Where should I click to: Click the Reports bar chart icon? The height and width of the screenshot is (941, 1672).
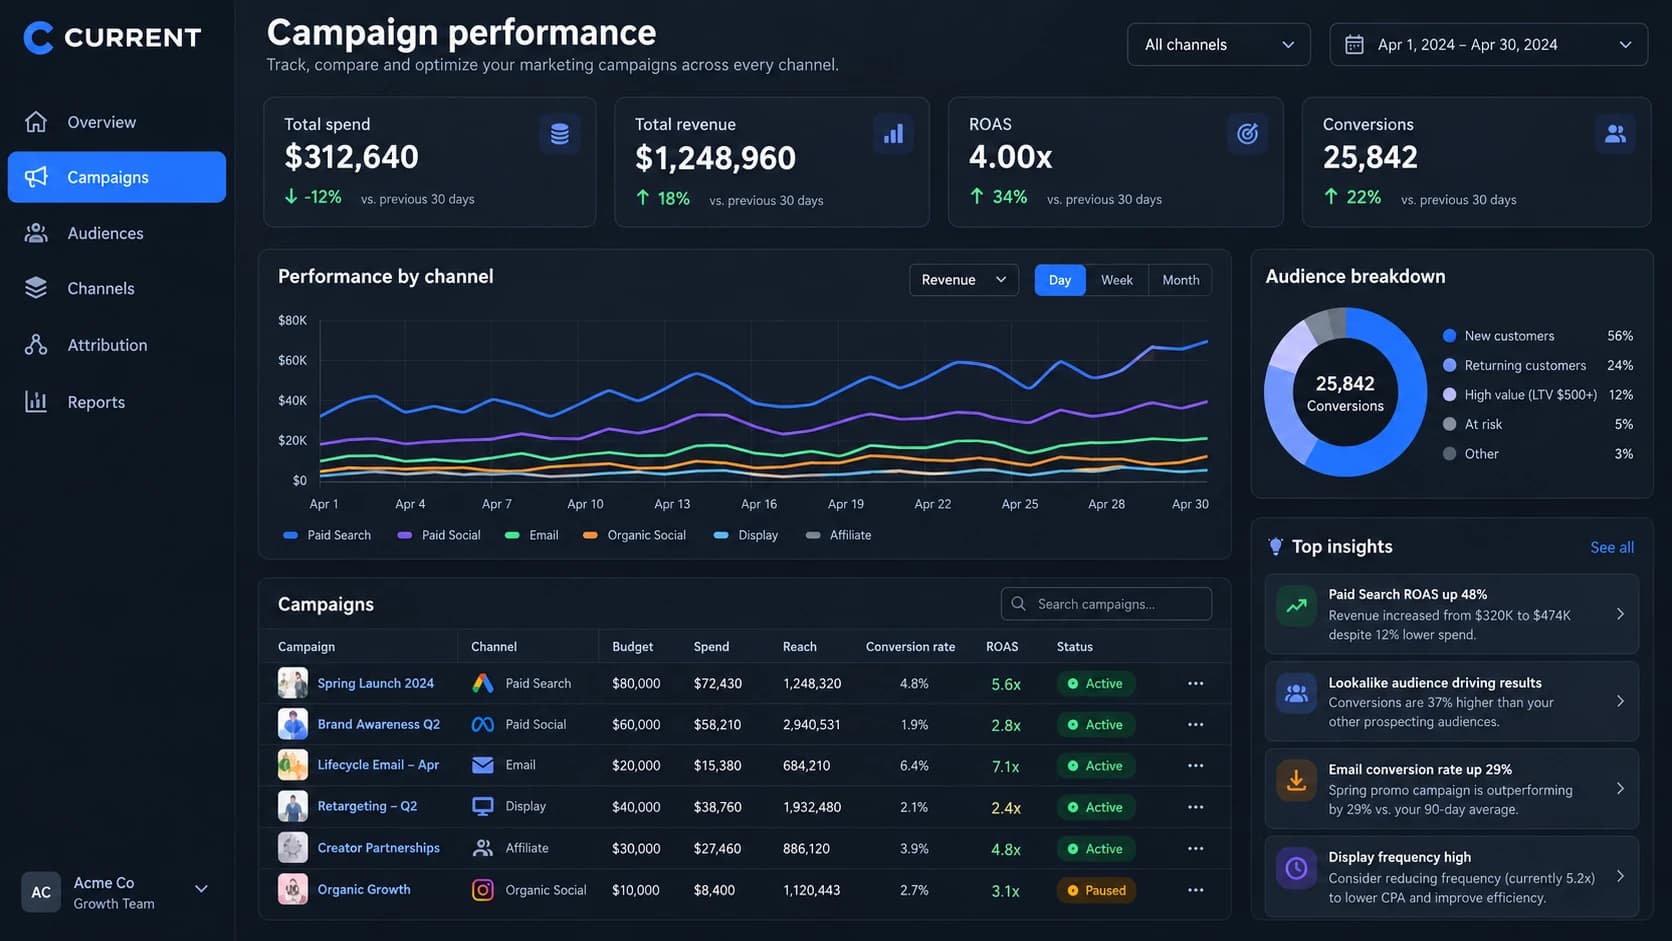[36, 402]
